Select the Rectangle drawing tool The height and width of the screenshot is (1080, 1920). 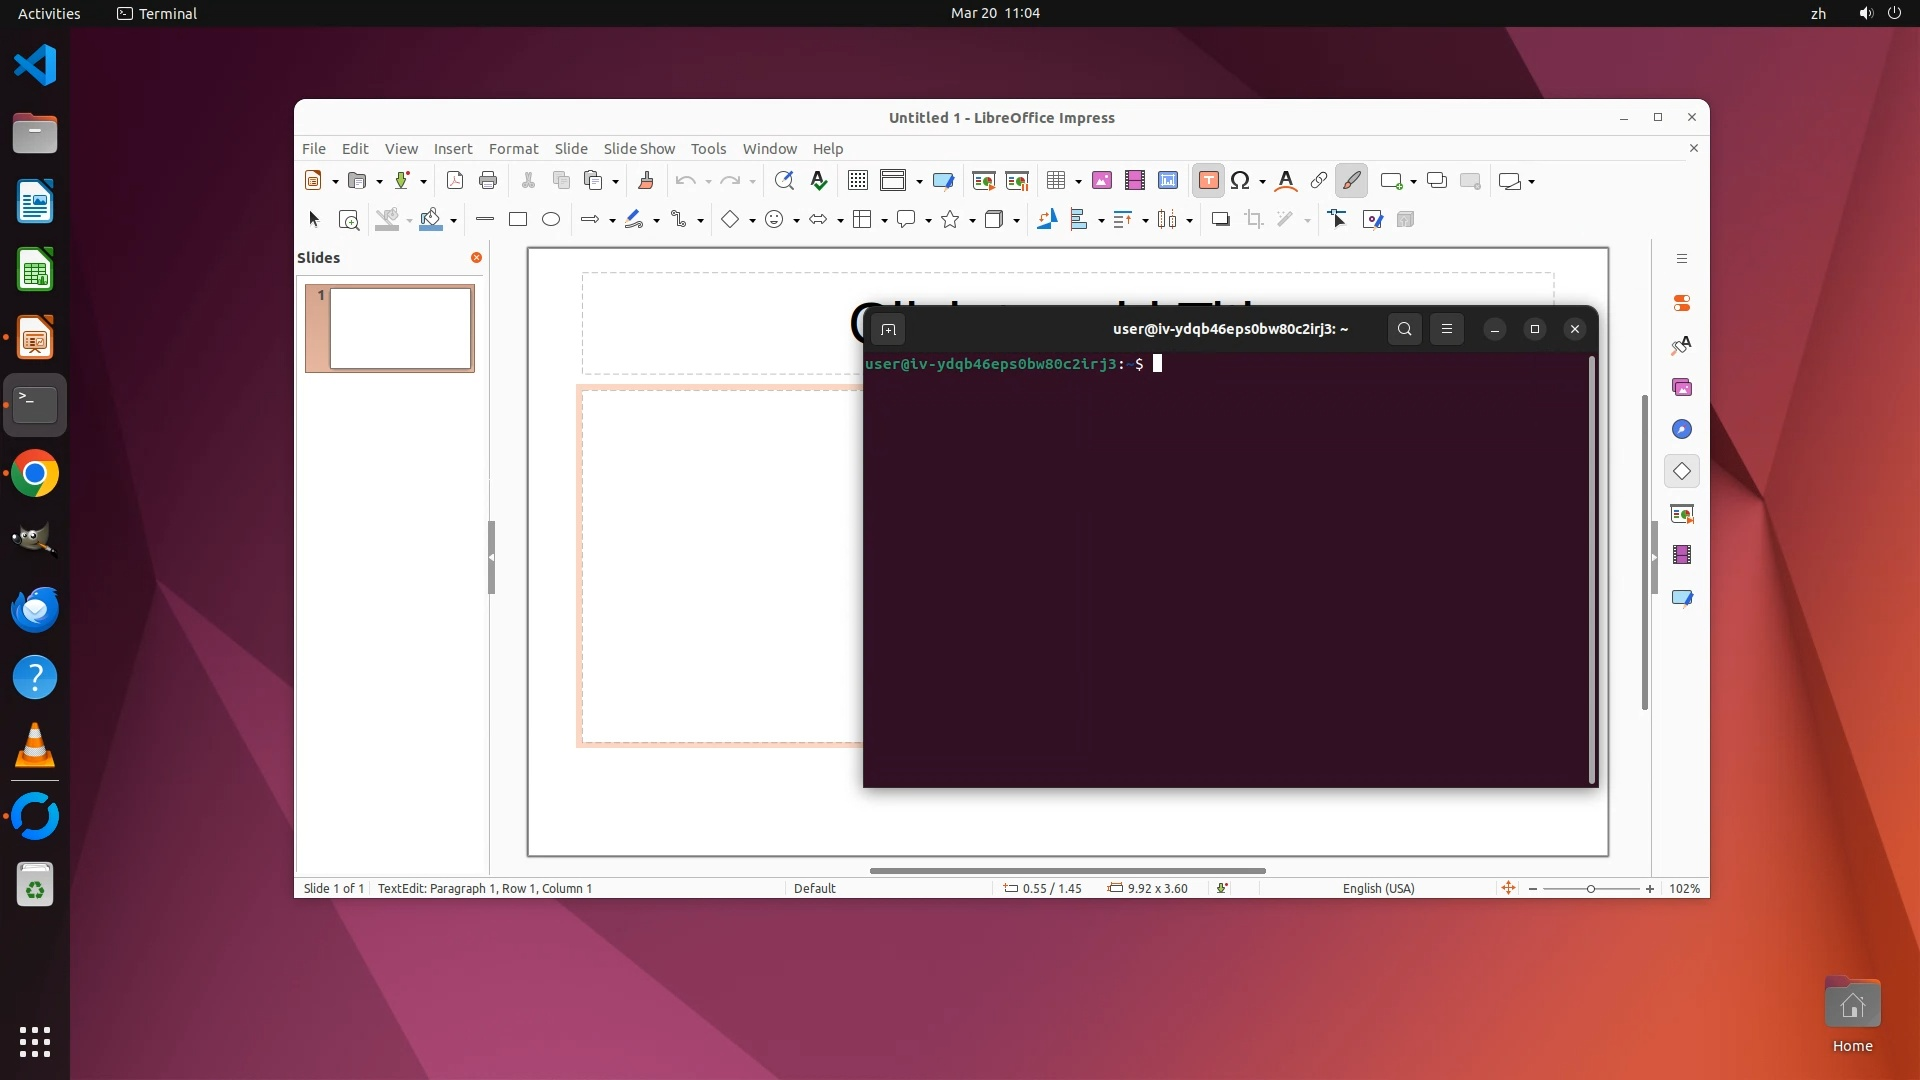click(x=518, y=220)
